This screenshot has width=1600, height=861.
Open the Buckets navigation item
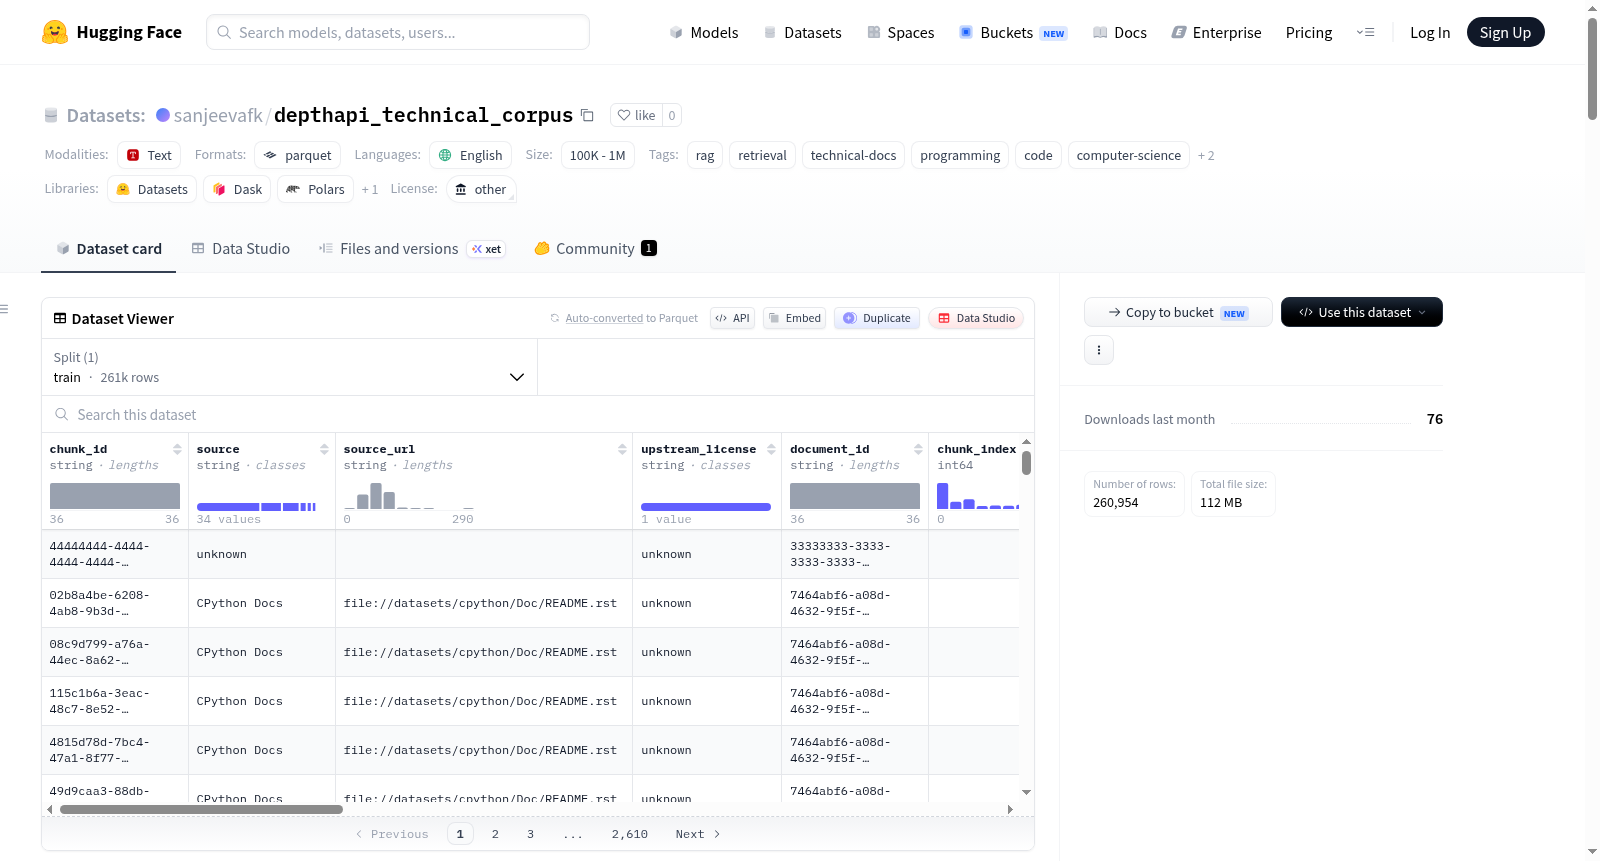click(x=1014, y=32)
